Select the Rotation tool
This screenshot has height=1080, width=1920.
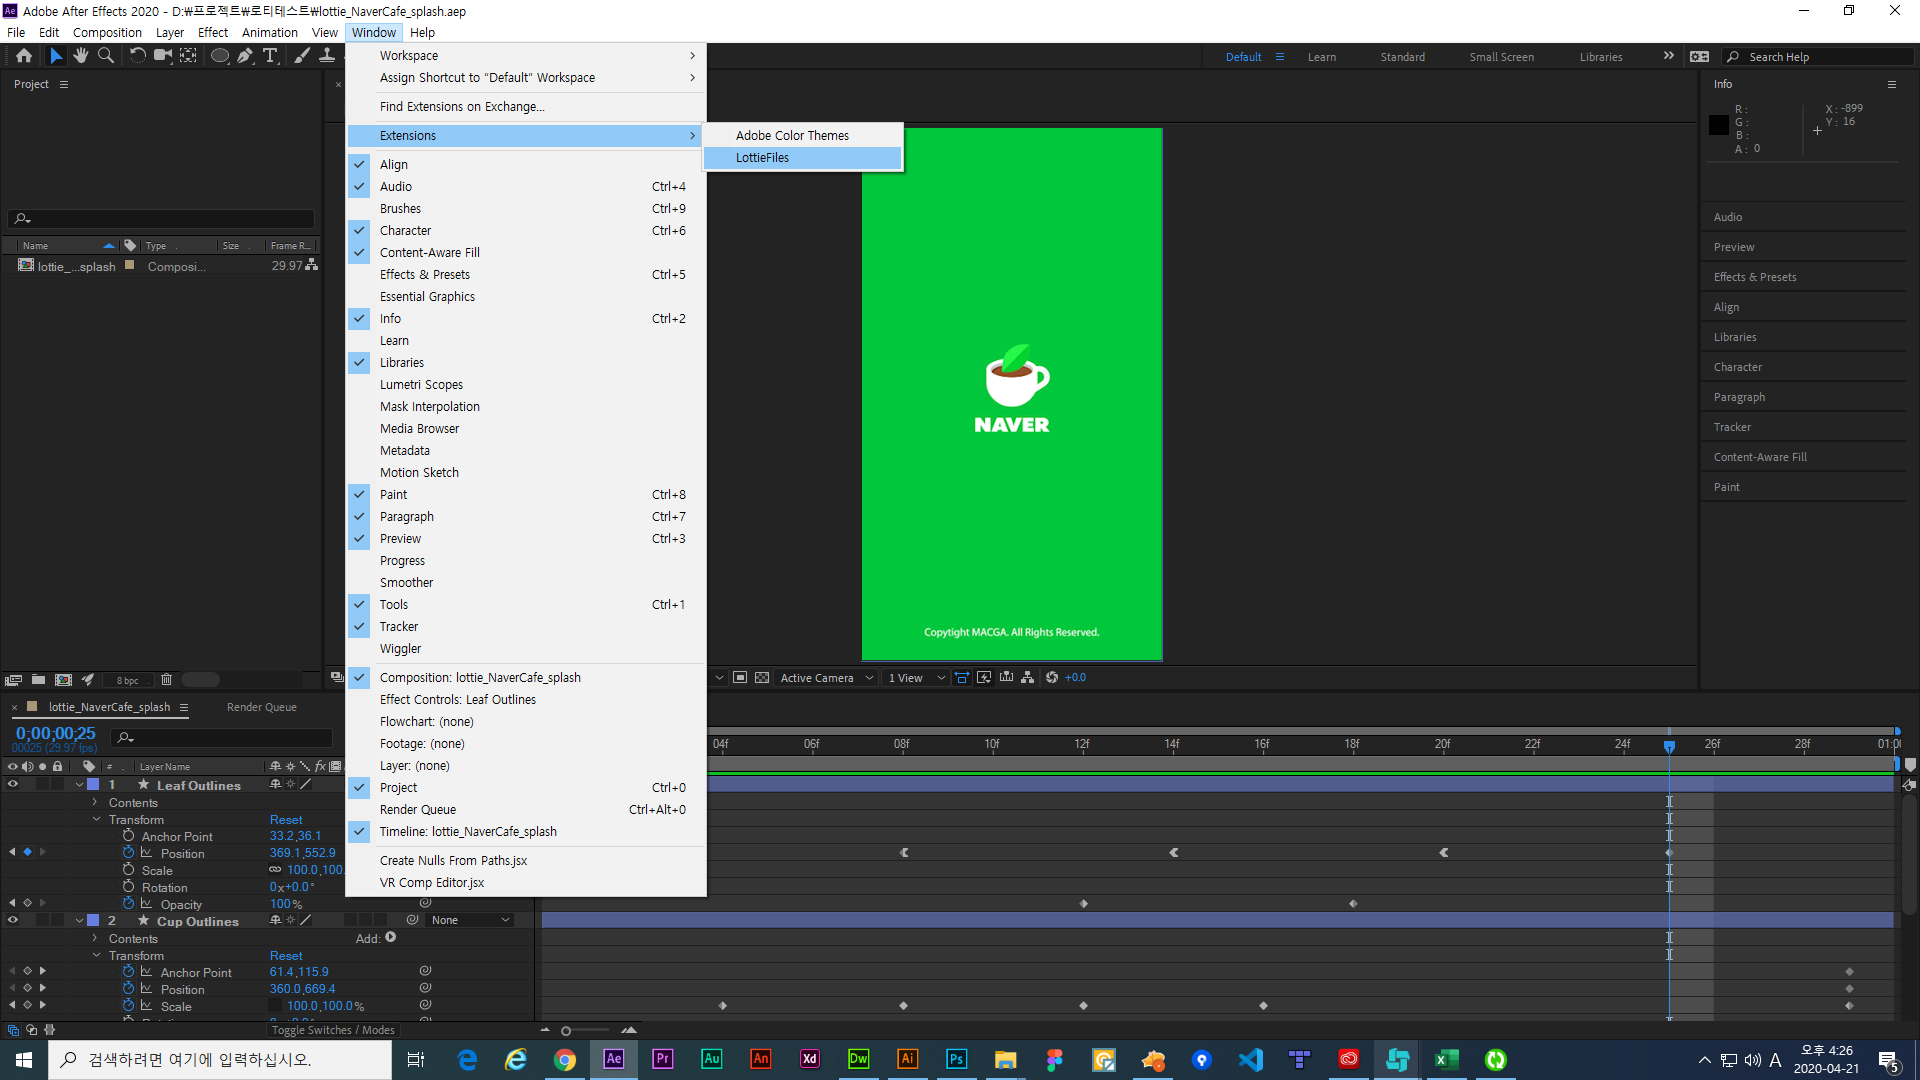pos(137,56)
